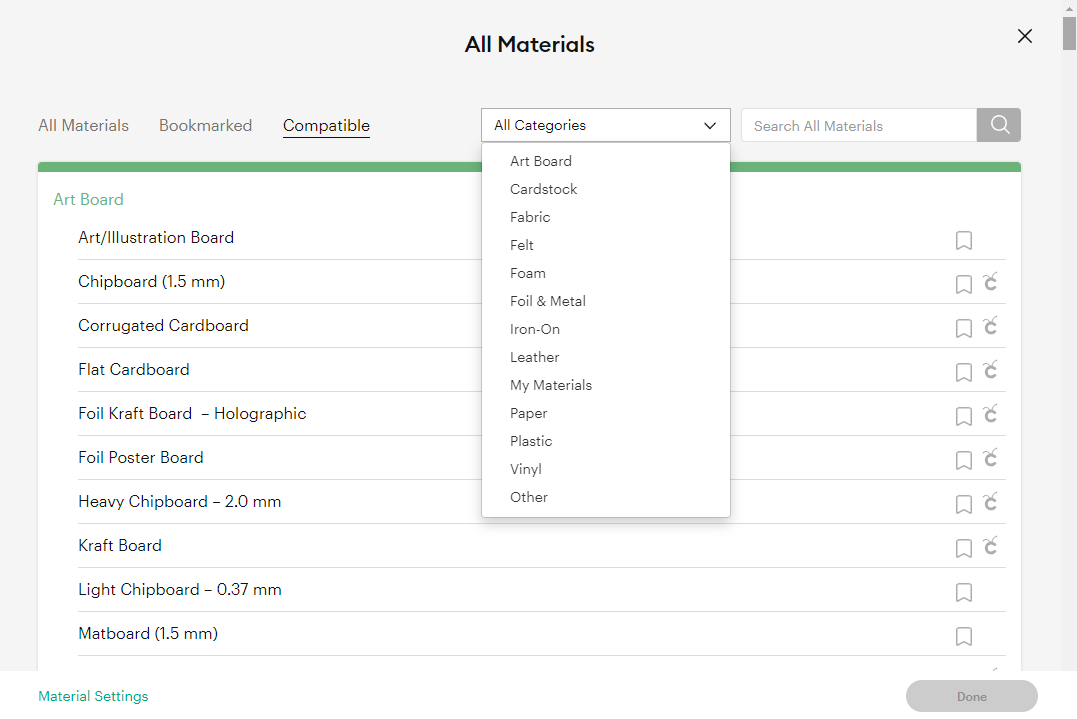Click the vertical scrollbar thumb
This screenshot has width=1077, height=719.
click(x=1069, y=28)
